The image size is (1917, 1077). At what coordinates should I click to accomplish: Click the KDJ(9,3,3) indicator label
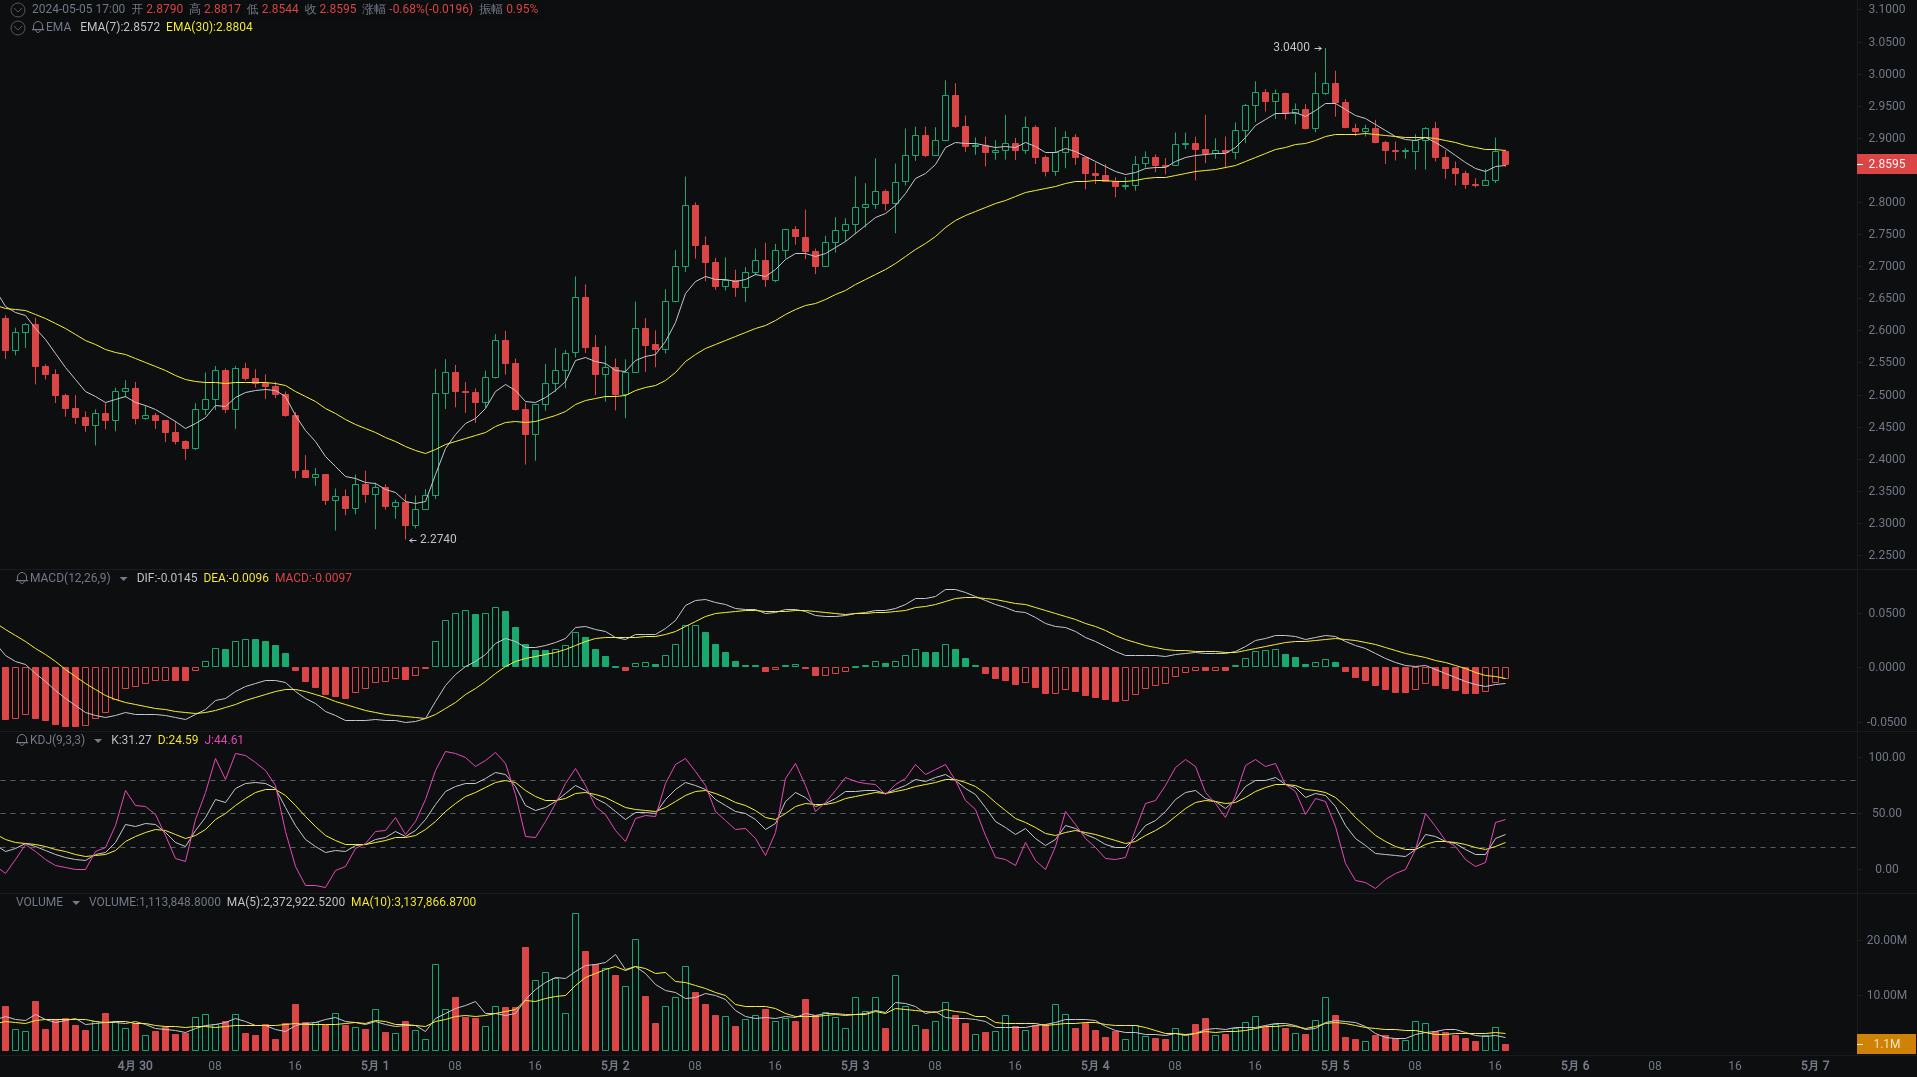click(x=57, y=741)
